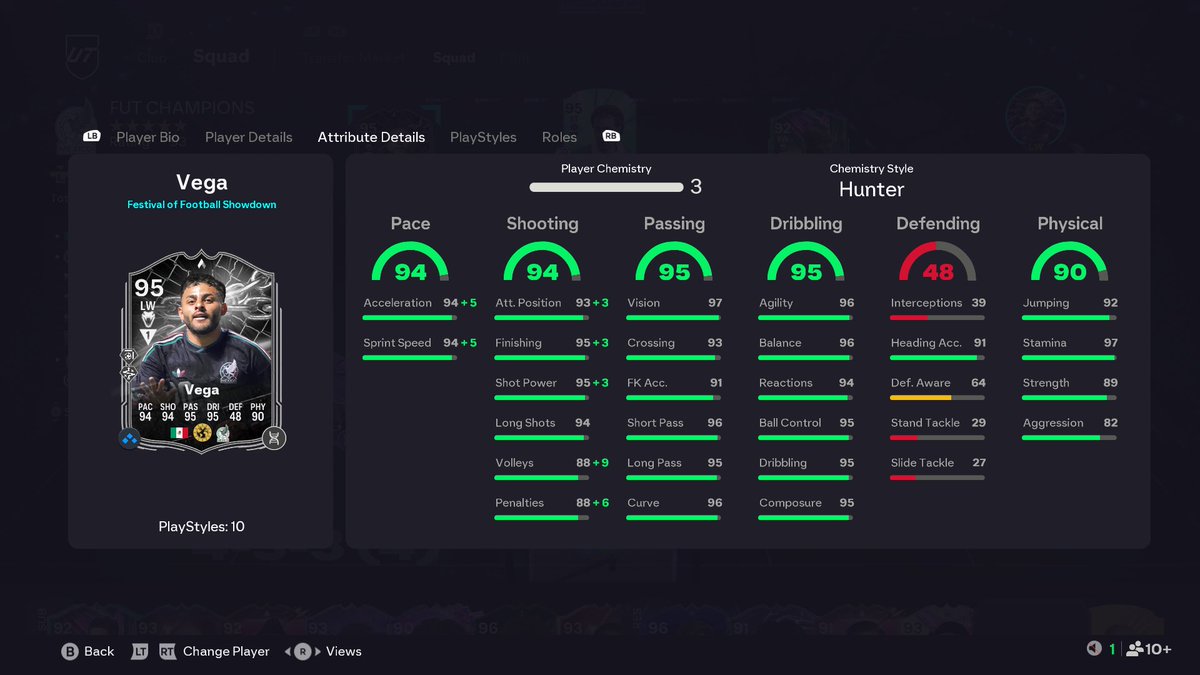Click the B button Back icon

point(70,651)
